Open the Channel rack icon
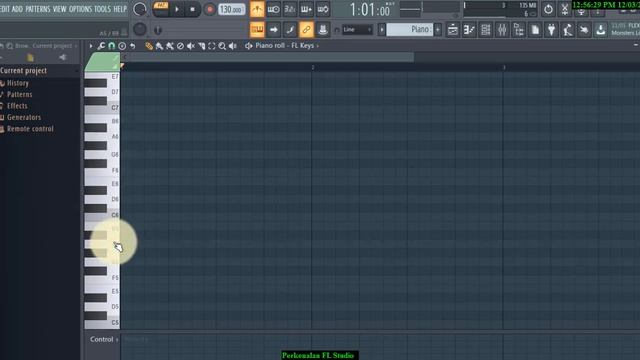This screenshot has height=360, width=640. (486, 29)
